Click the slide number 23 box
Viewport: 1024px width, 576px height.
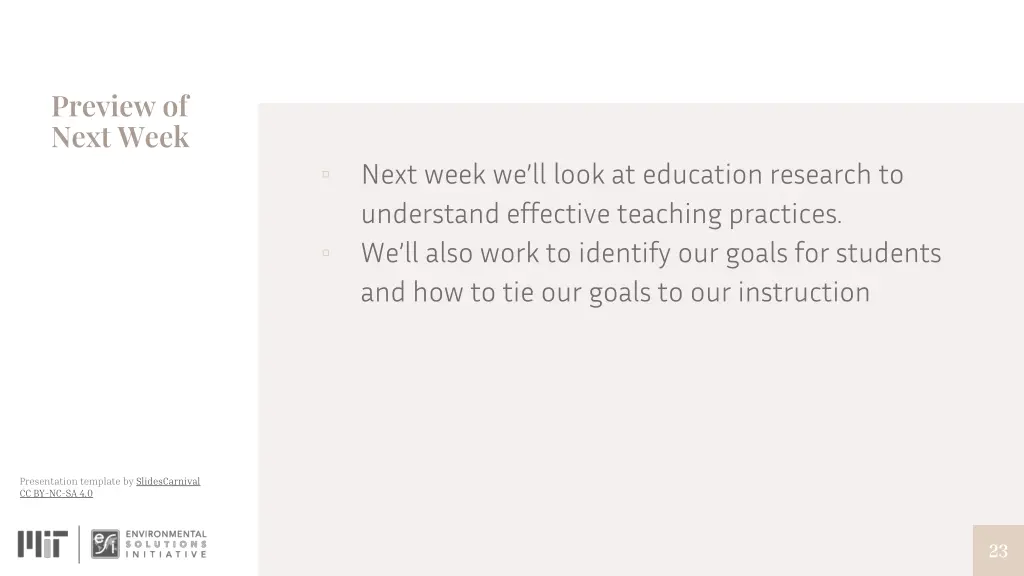click(998, 551)
